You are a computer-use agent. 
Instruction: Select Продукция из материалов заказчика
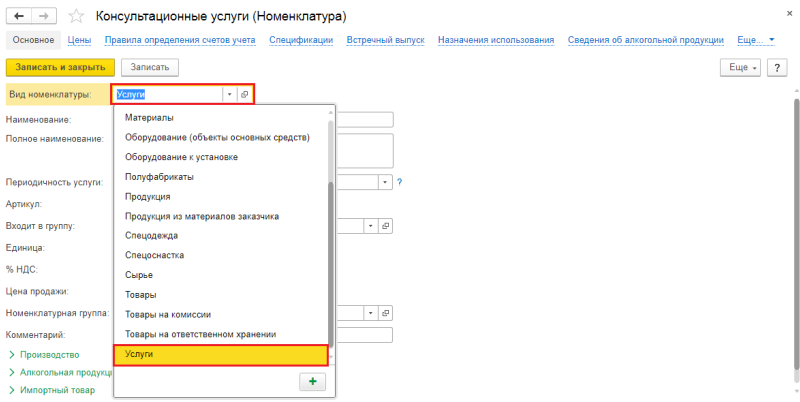pos(220,216)
